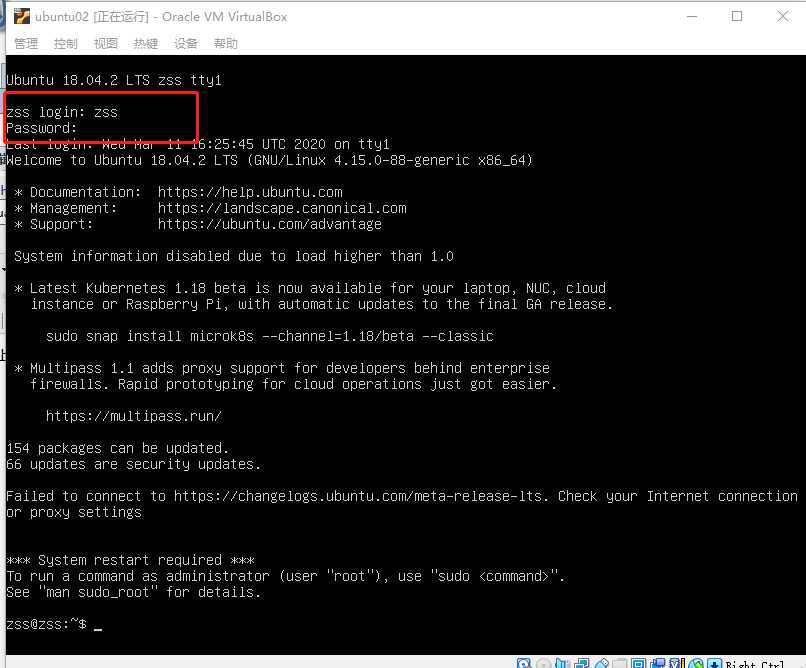Click the 'zss login: zss' line
806x668 pixels.
(x=62, y=112)
